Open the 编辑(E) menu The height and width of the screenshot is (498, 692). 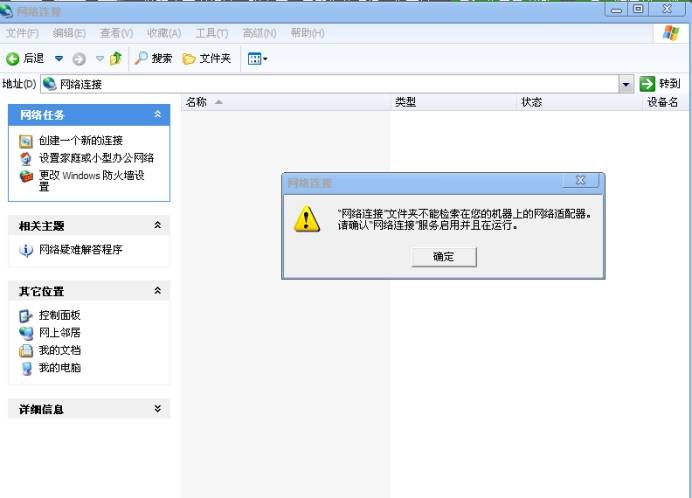point(69,33)
